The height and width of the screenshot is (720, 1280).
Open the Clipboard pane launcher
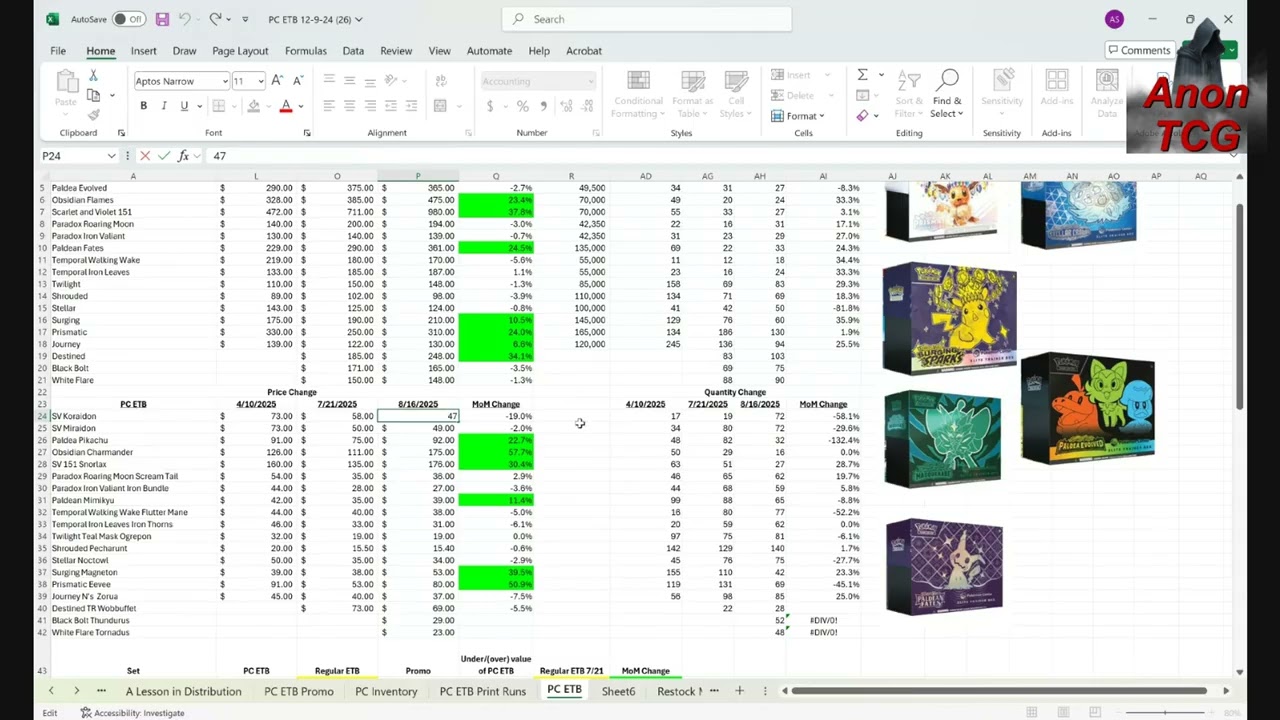(x=121, y=133)
